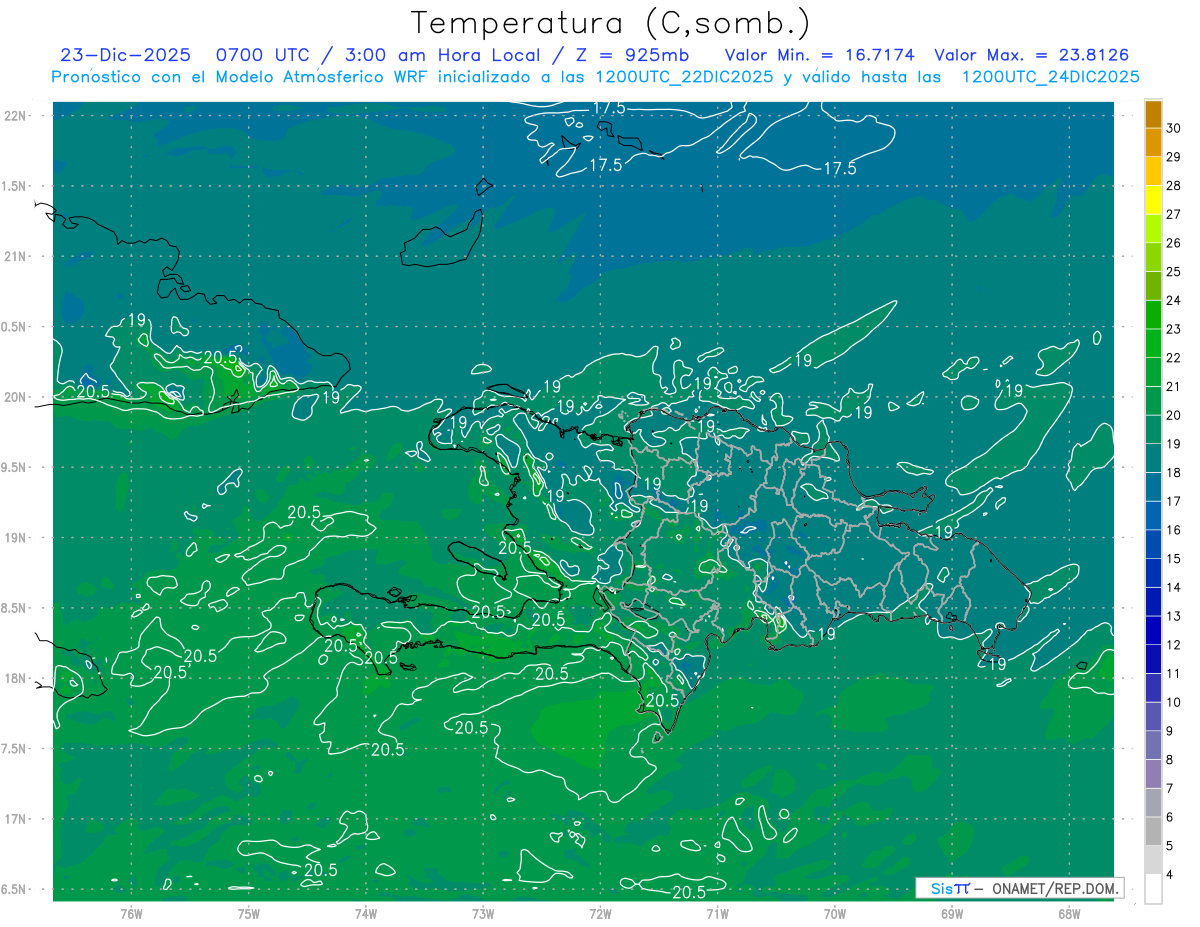This screenshot has width=1200, height=927.
Task: Click color bar label '11'
Action: 1174,673
